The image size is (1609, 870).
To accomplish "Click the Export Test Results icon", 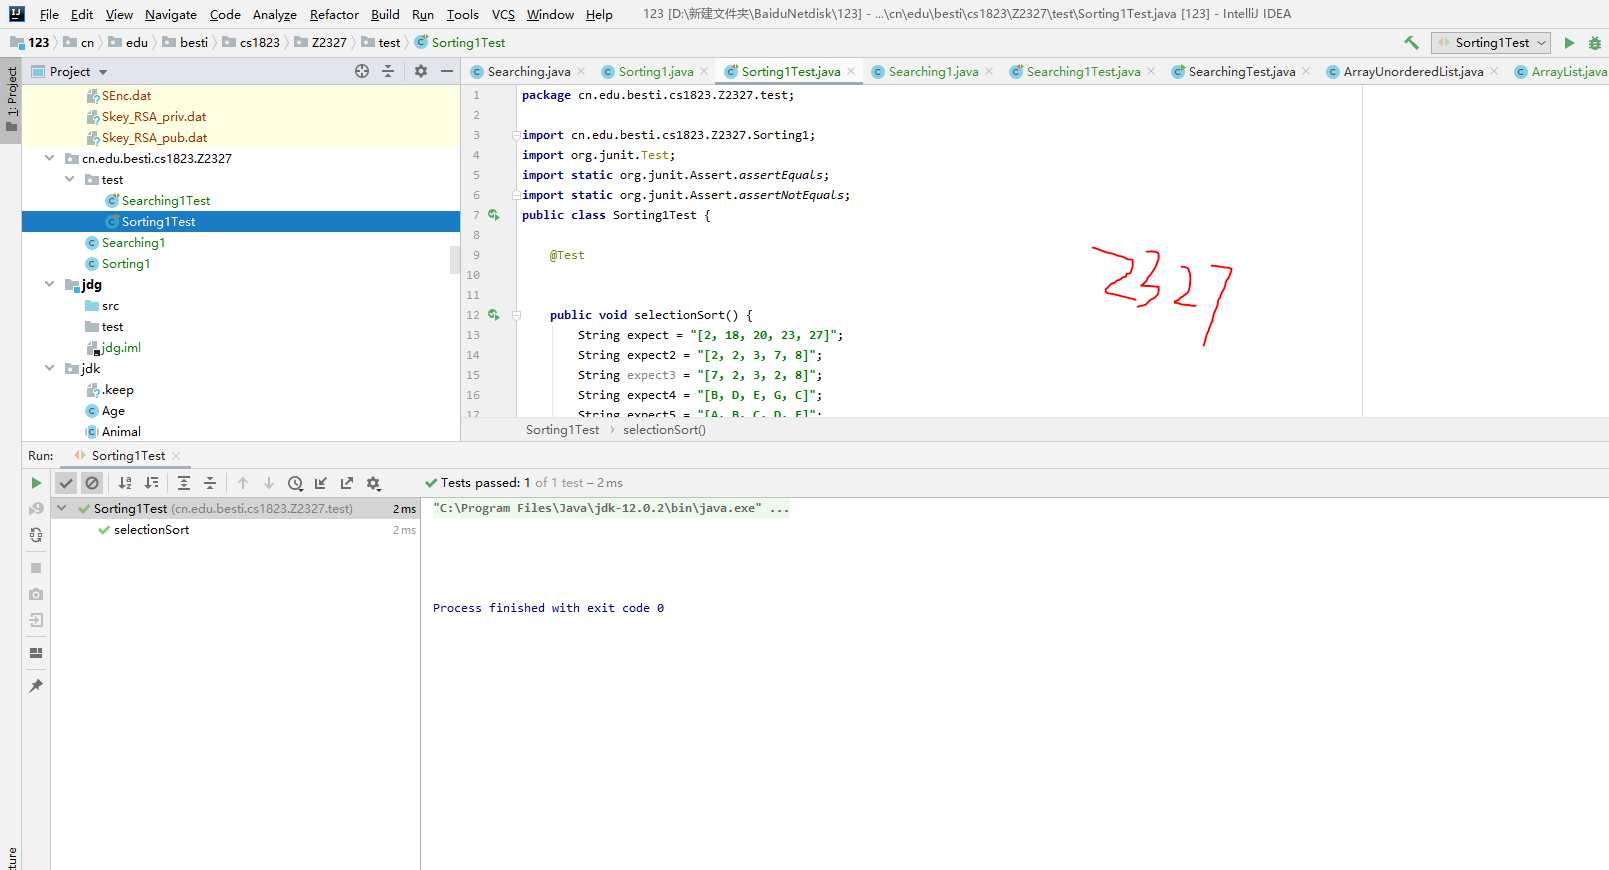I will 347,483.
